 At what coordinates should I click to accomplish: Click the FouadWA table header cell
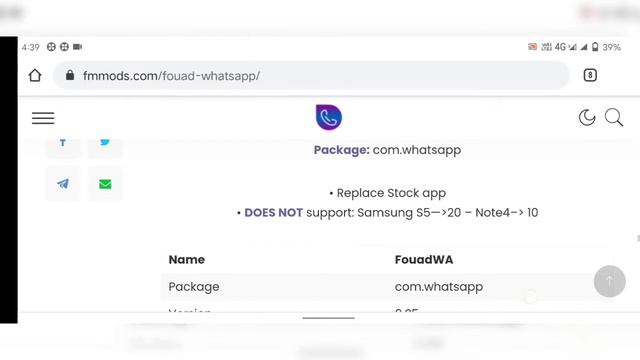point(424,260)
